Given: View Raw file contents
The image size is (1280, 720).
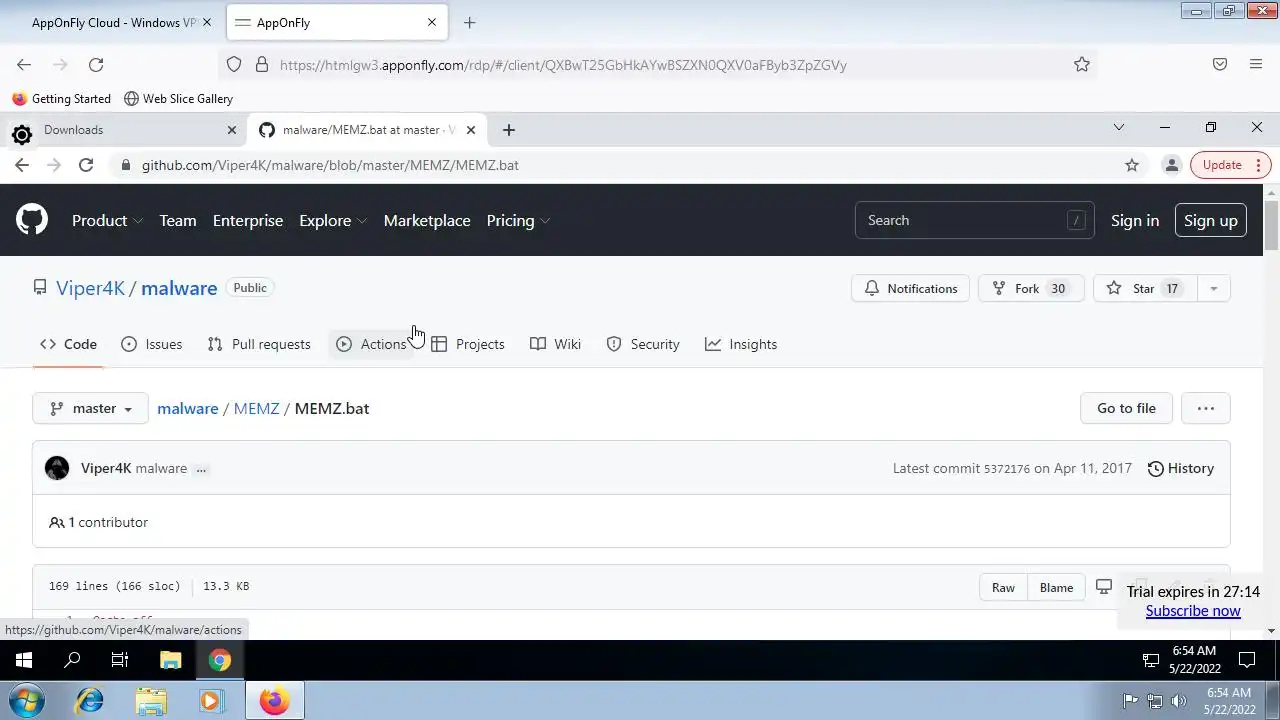Looking at the screenshot, I should click(1003, 587).
